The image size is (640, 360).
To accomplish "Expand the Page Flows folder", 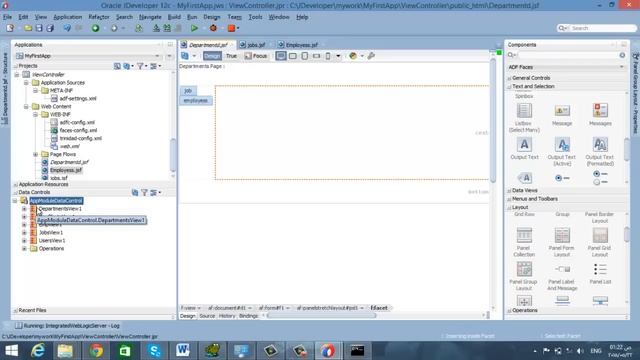I will 36,154.
